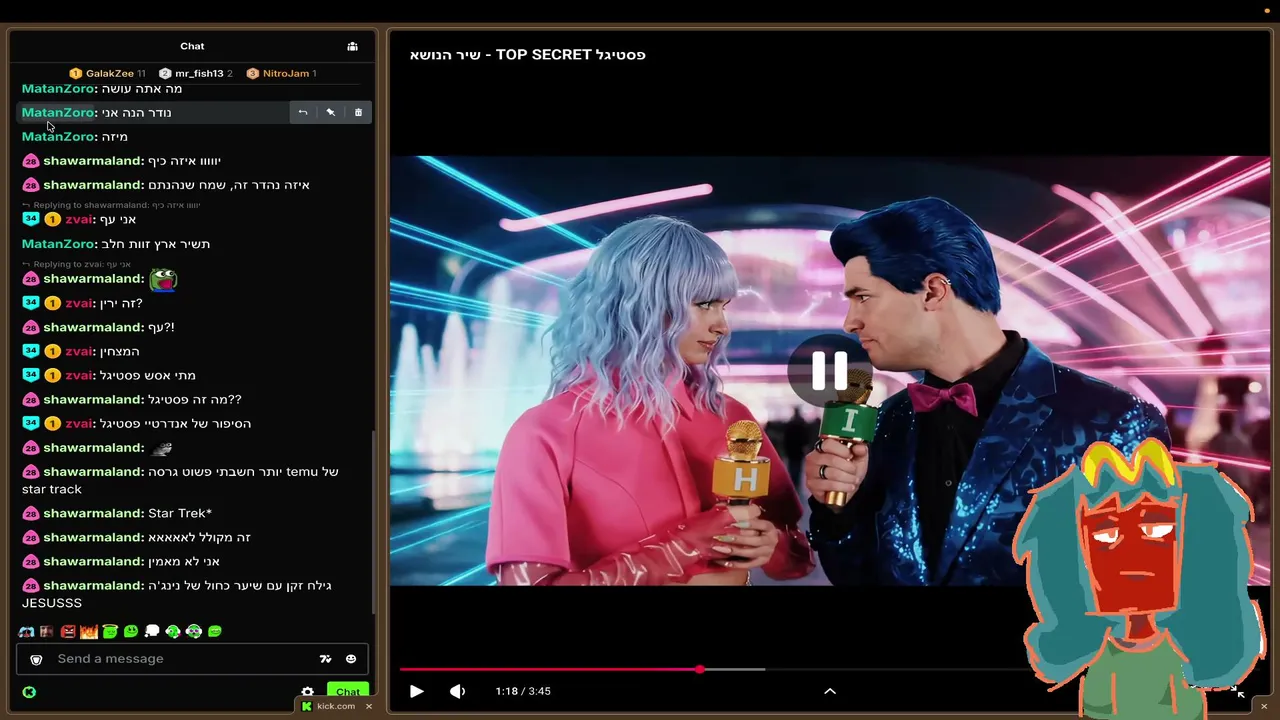The width and height of the screenshot is (1280, 720).
Task: Open chat settings gear
Action: (307, 692)
